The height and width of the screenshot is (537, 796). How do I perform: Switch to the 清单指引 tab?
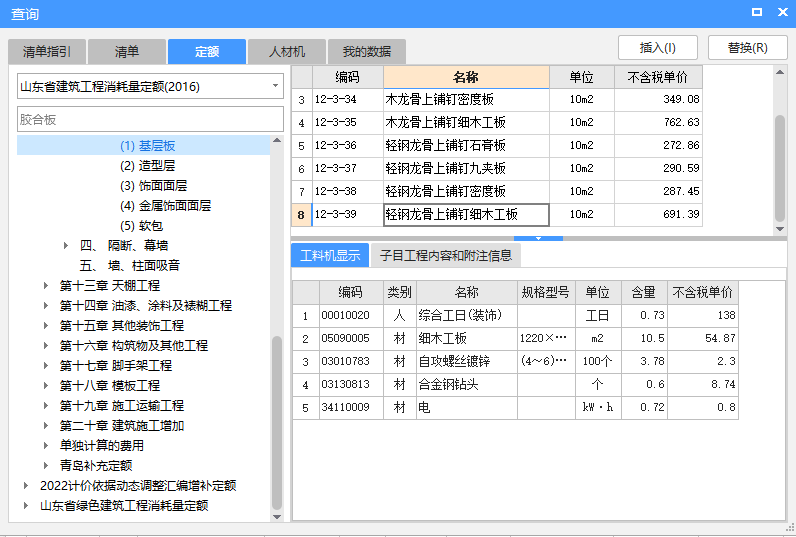pyautogui.click(x=47, y=51)
